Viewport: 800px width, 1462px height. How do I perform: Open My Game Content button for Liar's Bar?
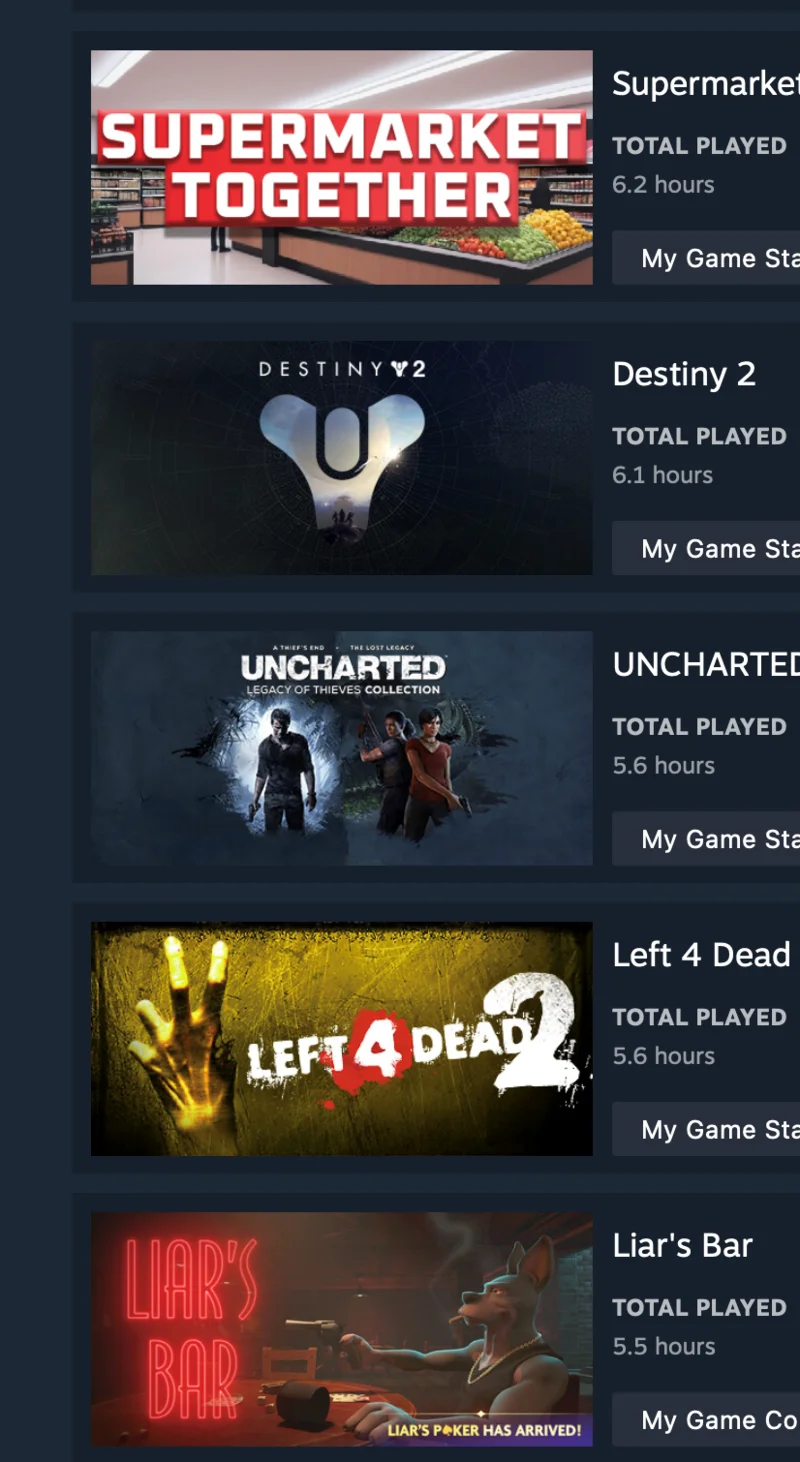pyautogui.click(x=706, y=1420)
